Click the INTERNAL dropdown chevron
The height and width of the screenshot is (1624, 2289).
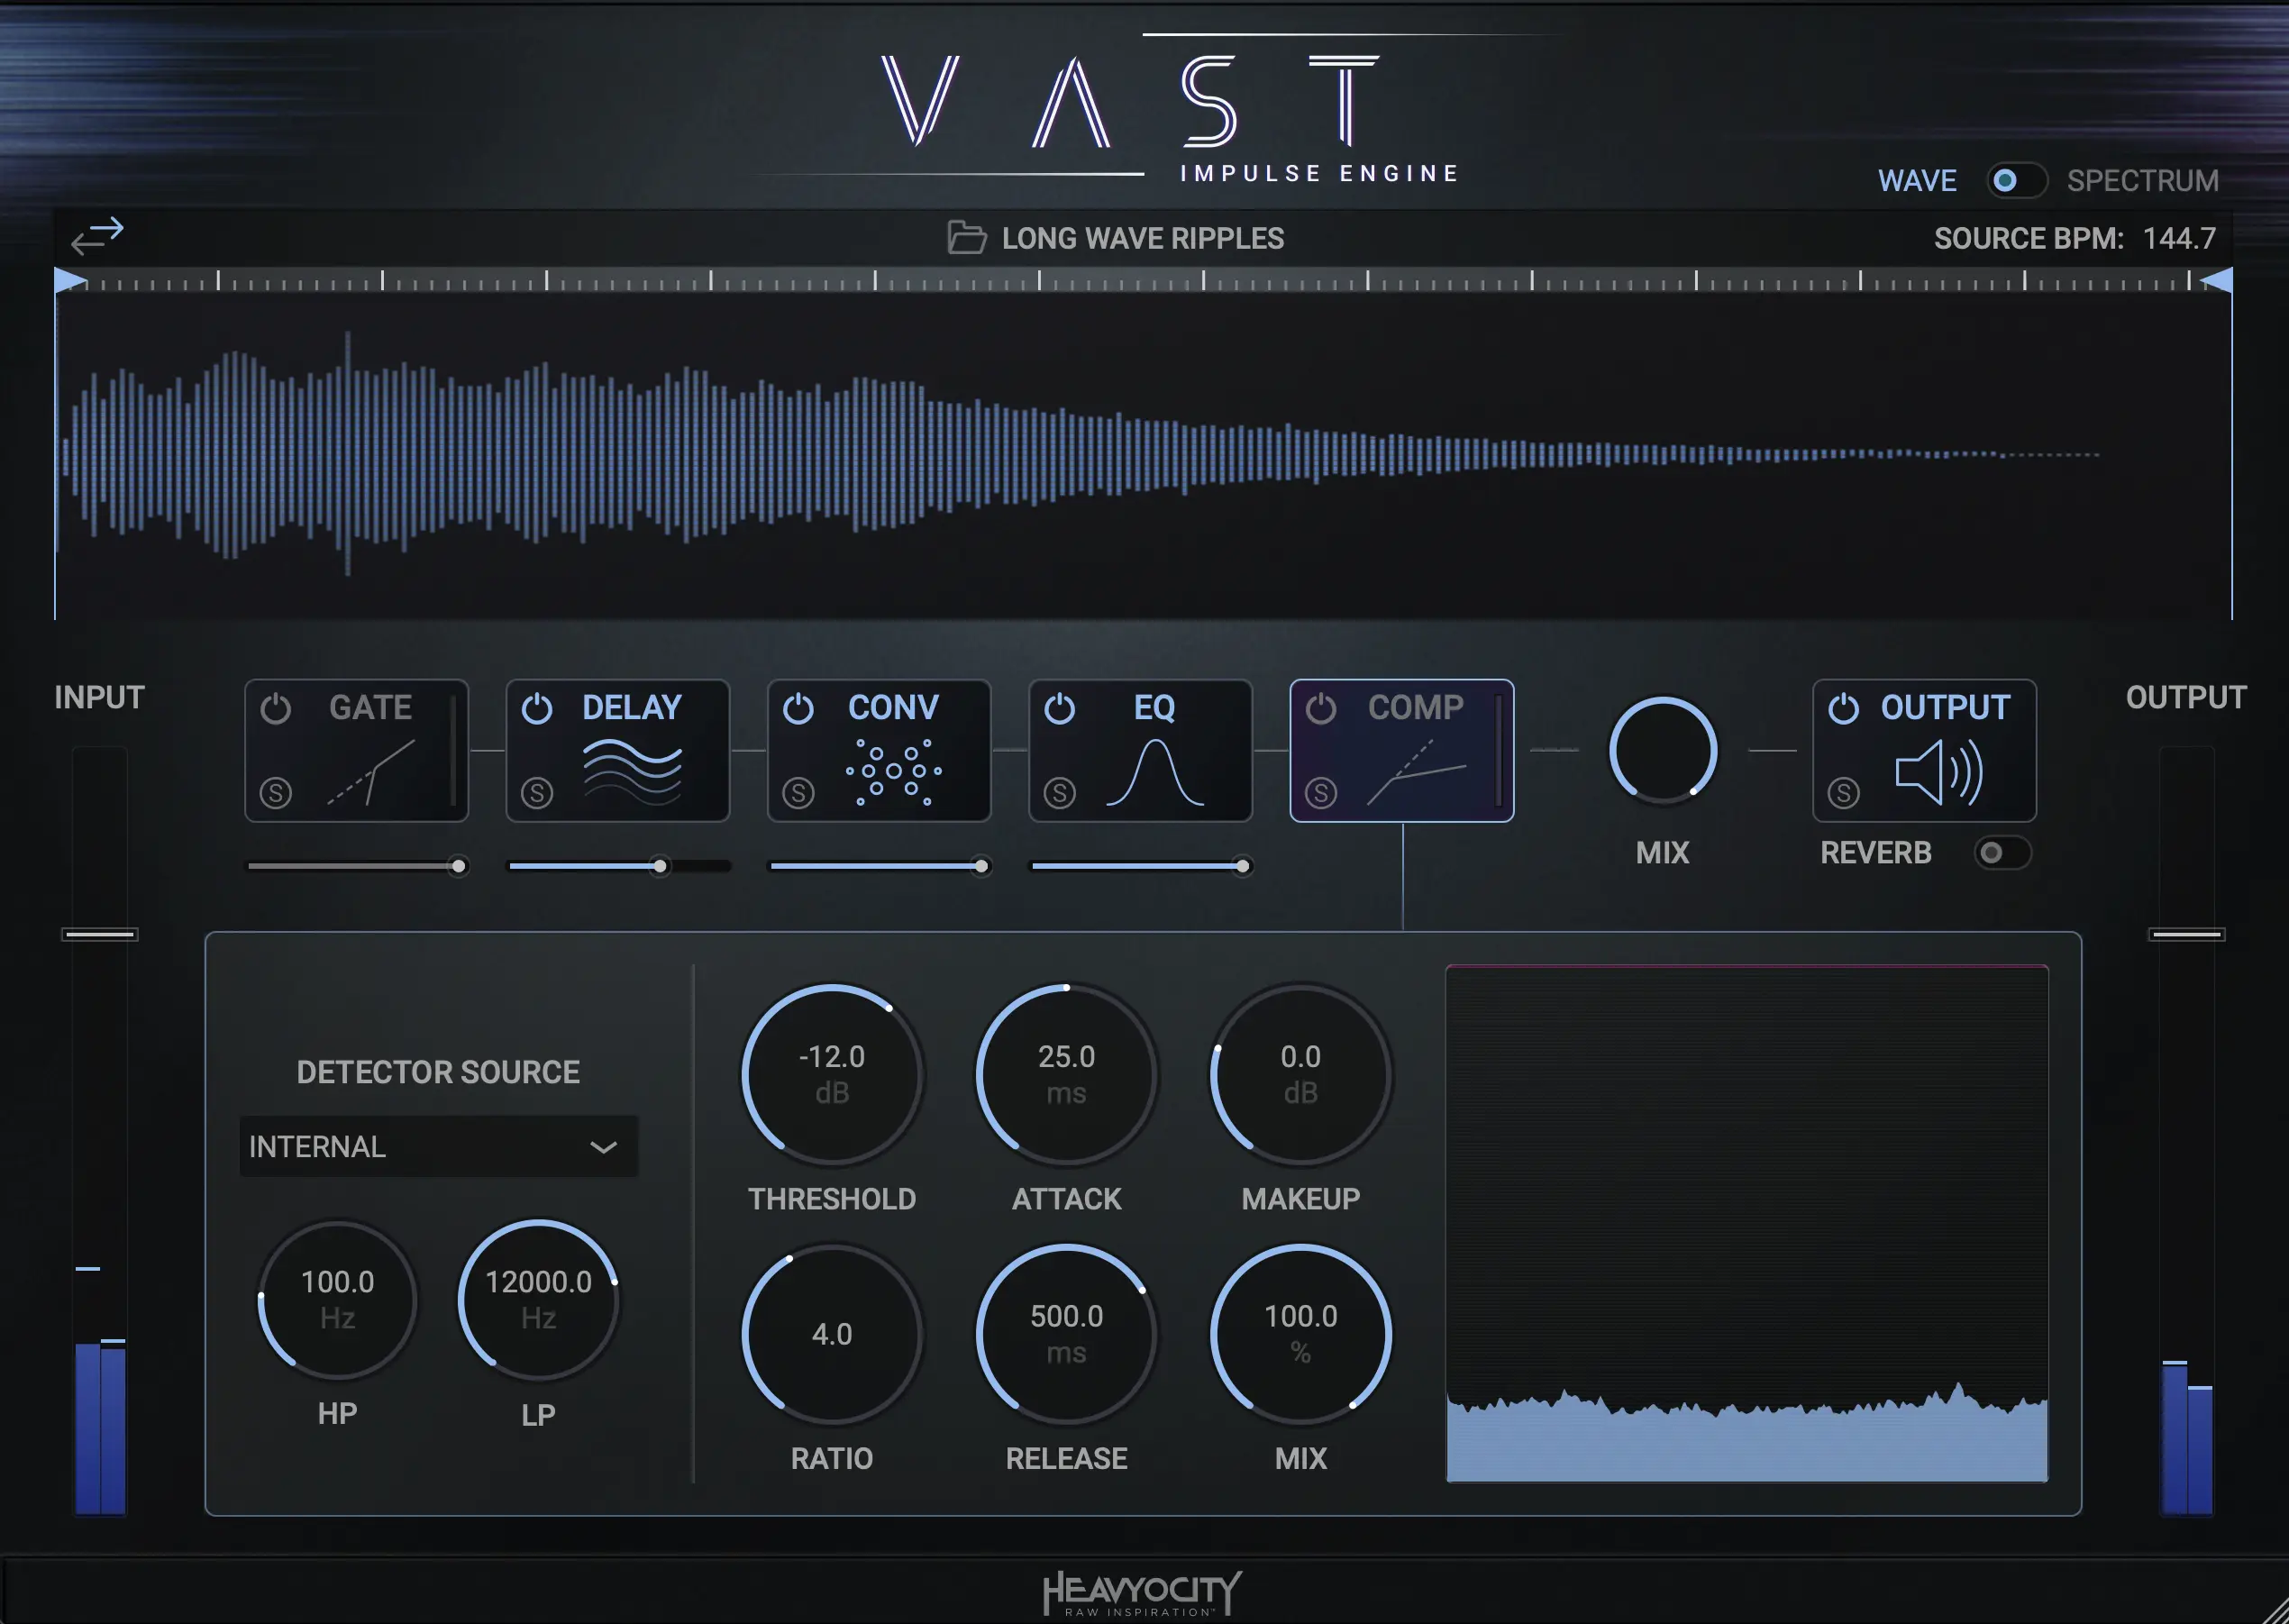click(603, 1147)
